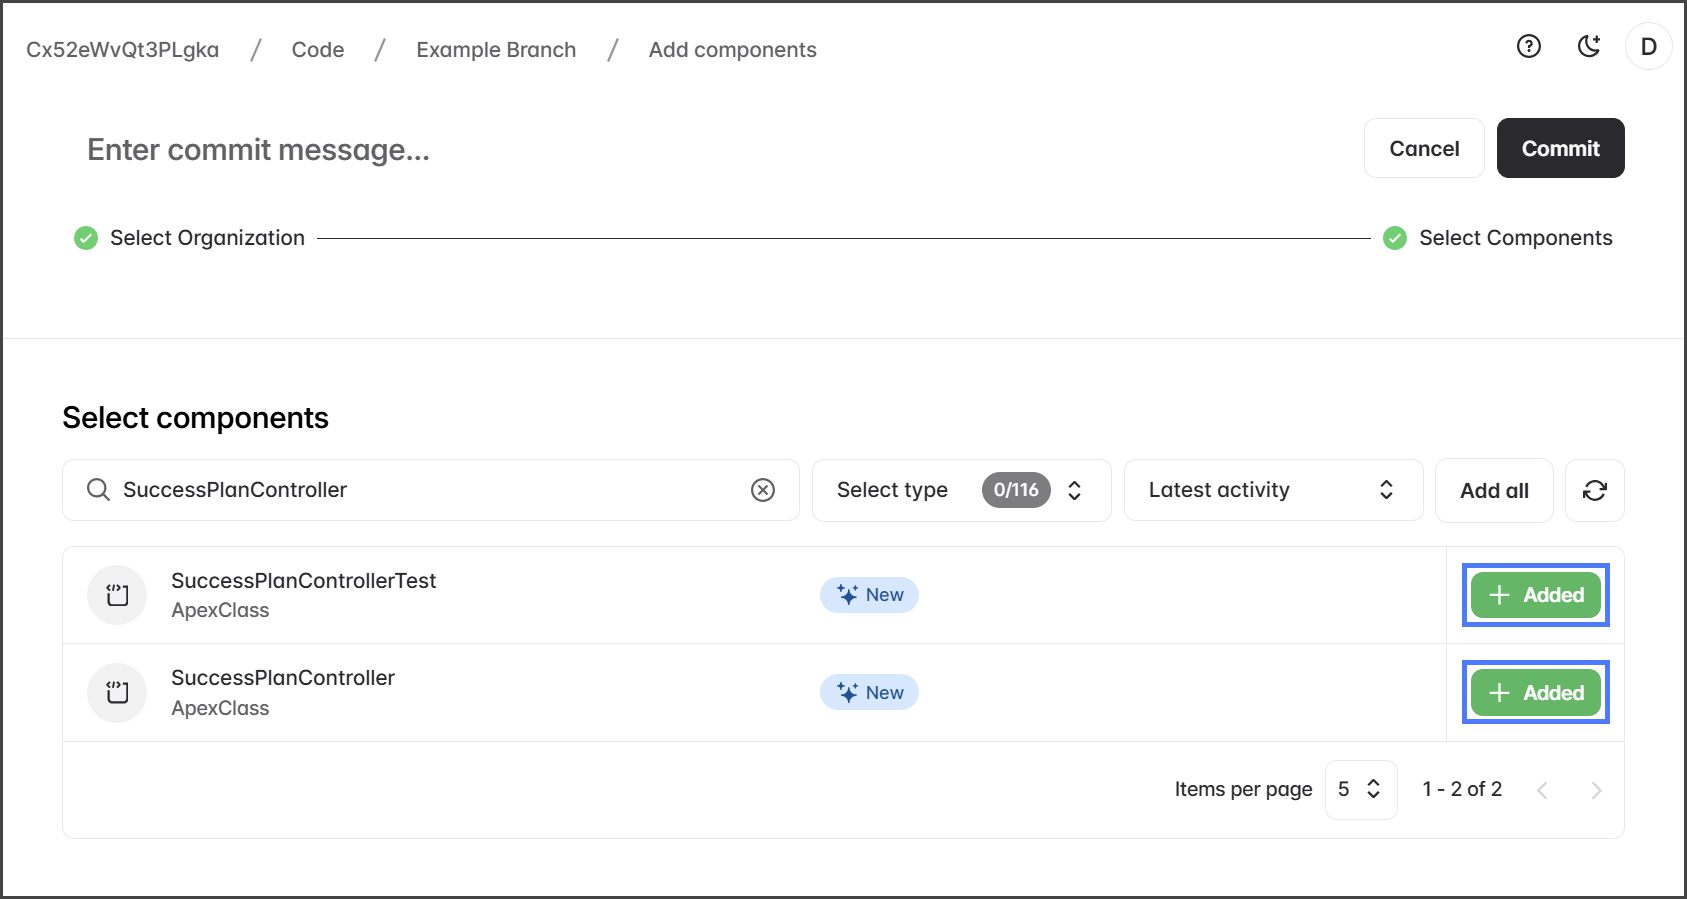Toggle Added for SuccessPlanController row
Screen dimensions: 1687x899
(1535, 692)
